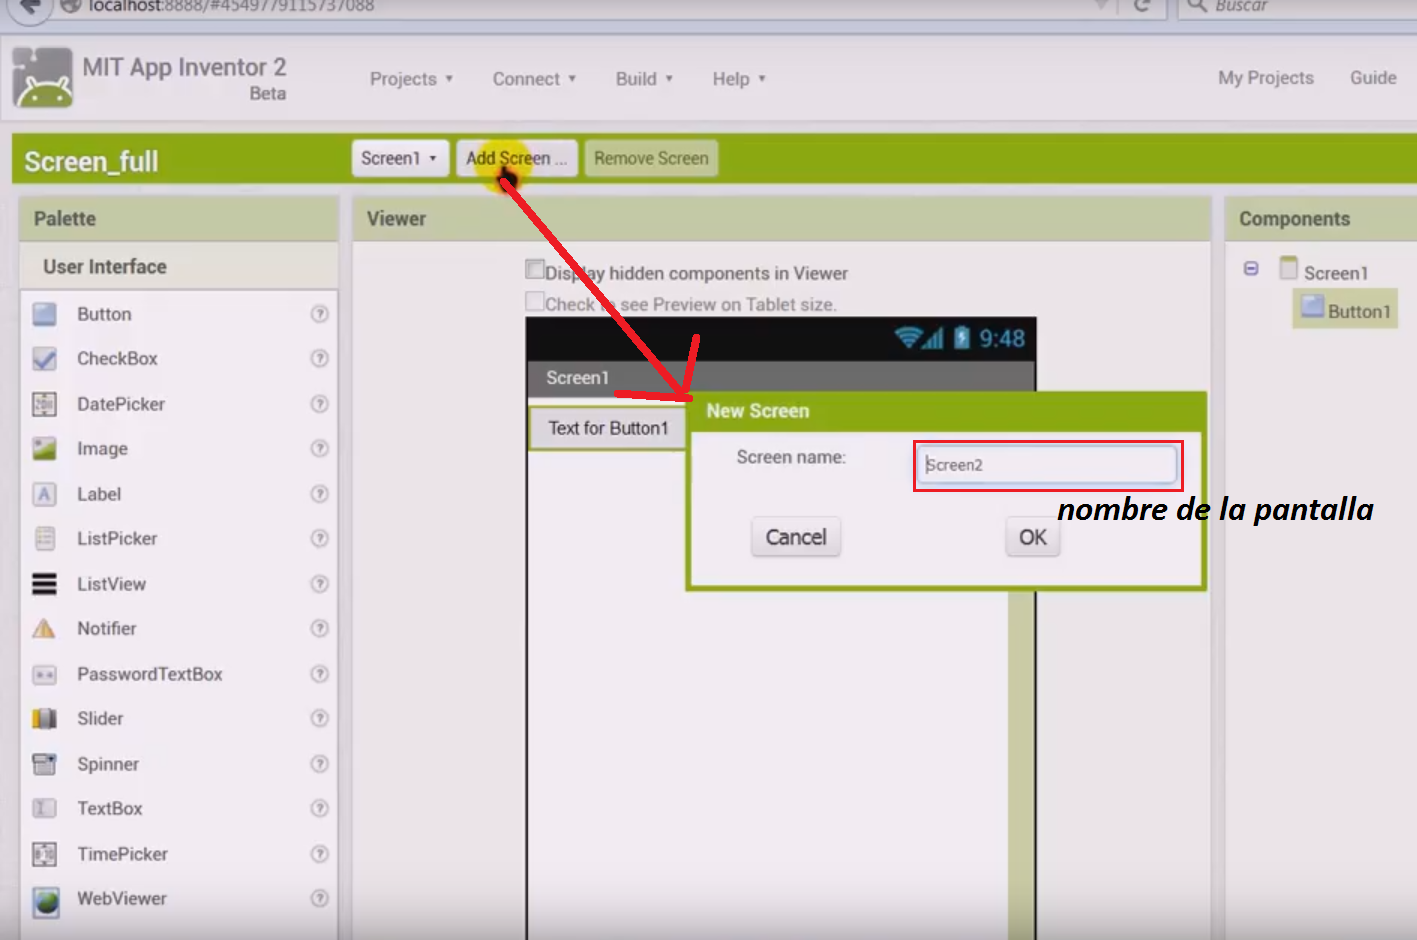
Task: Cancel the New Screen dialog
Action: coord(795,537)
